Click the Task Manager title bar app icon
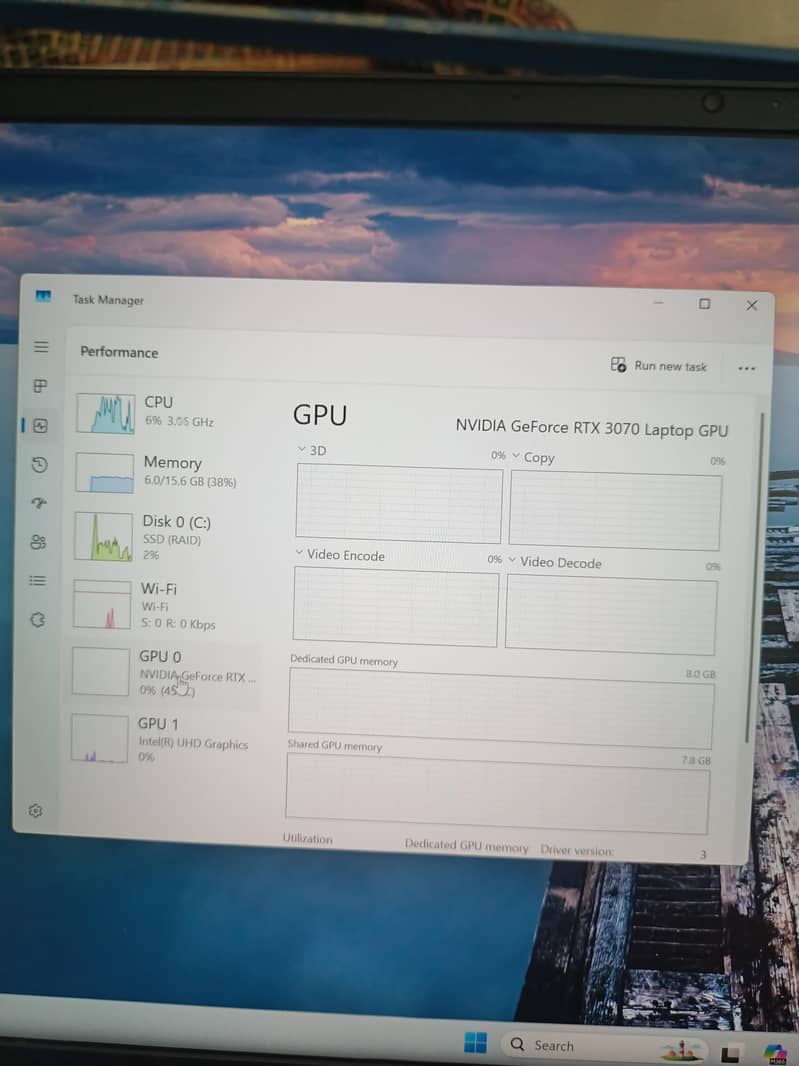 (x=43, y=296)
